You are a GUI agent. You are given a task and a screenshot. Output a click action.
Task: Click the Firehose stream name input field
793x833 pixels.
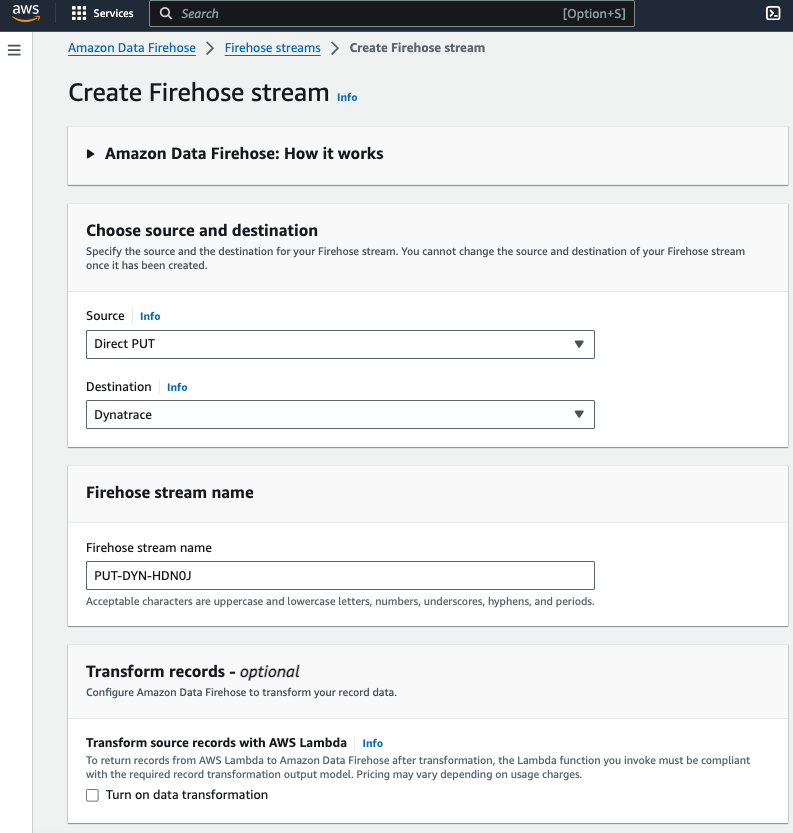click(x=340, y=575)
